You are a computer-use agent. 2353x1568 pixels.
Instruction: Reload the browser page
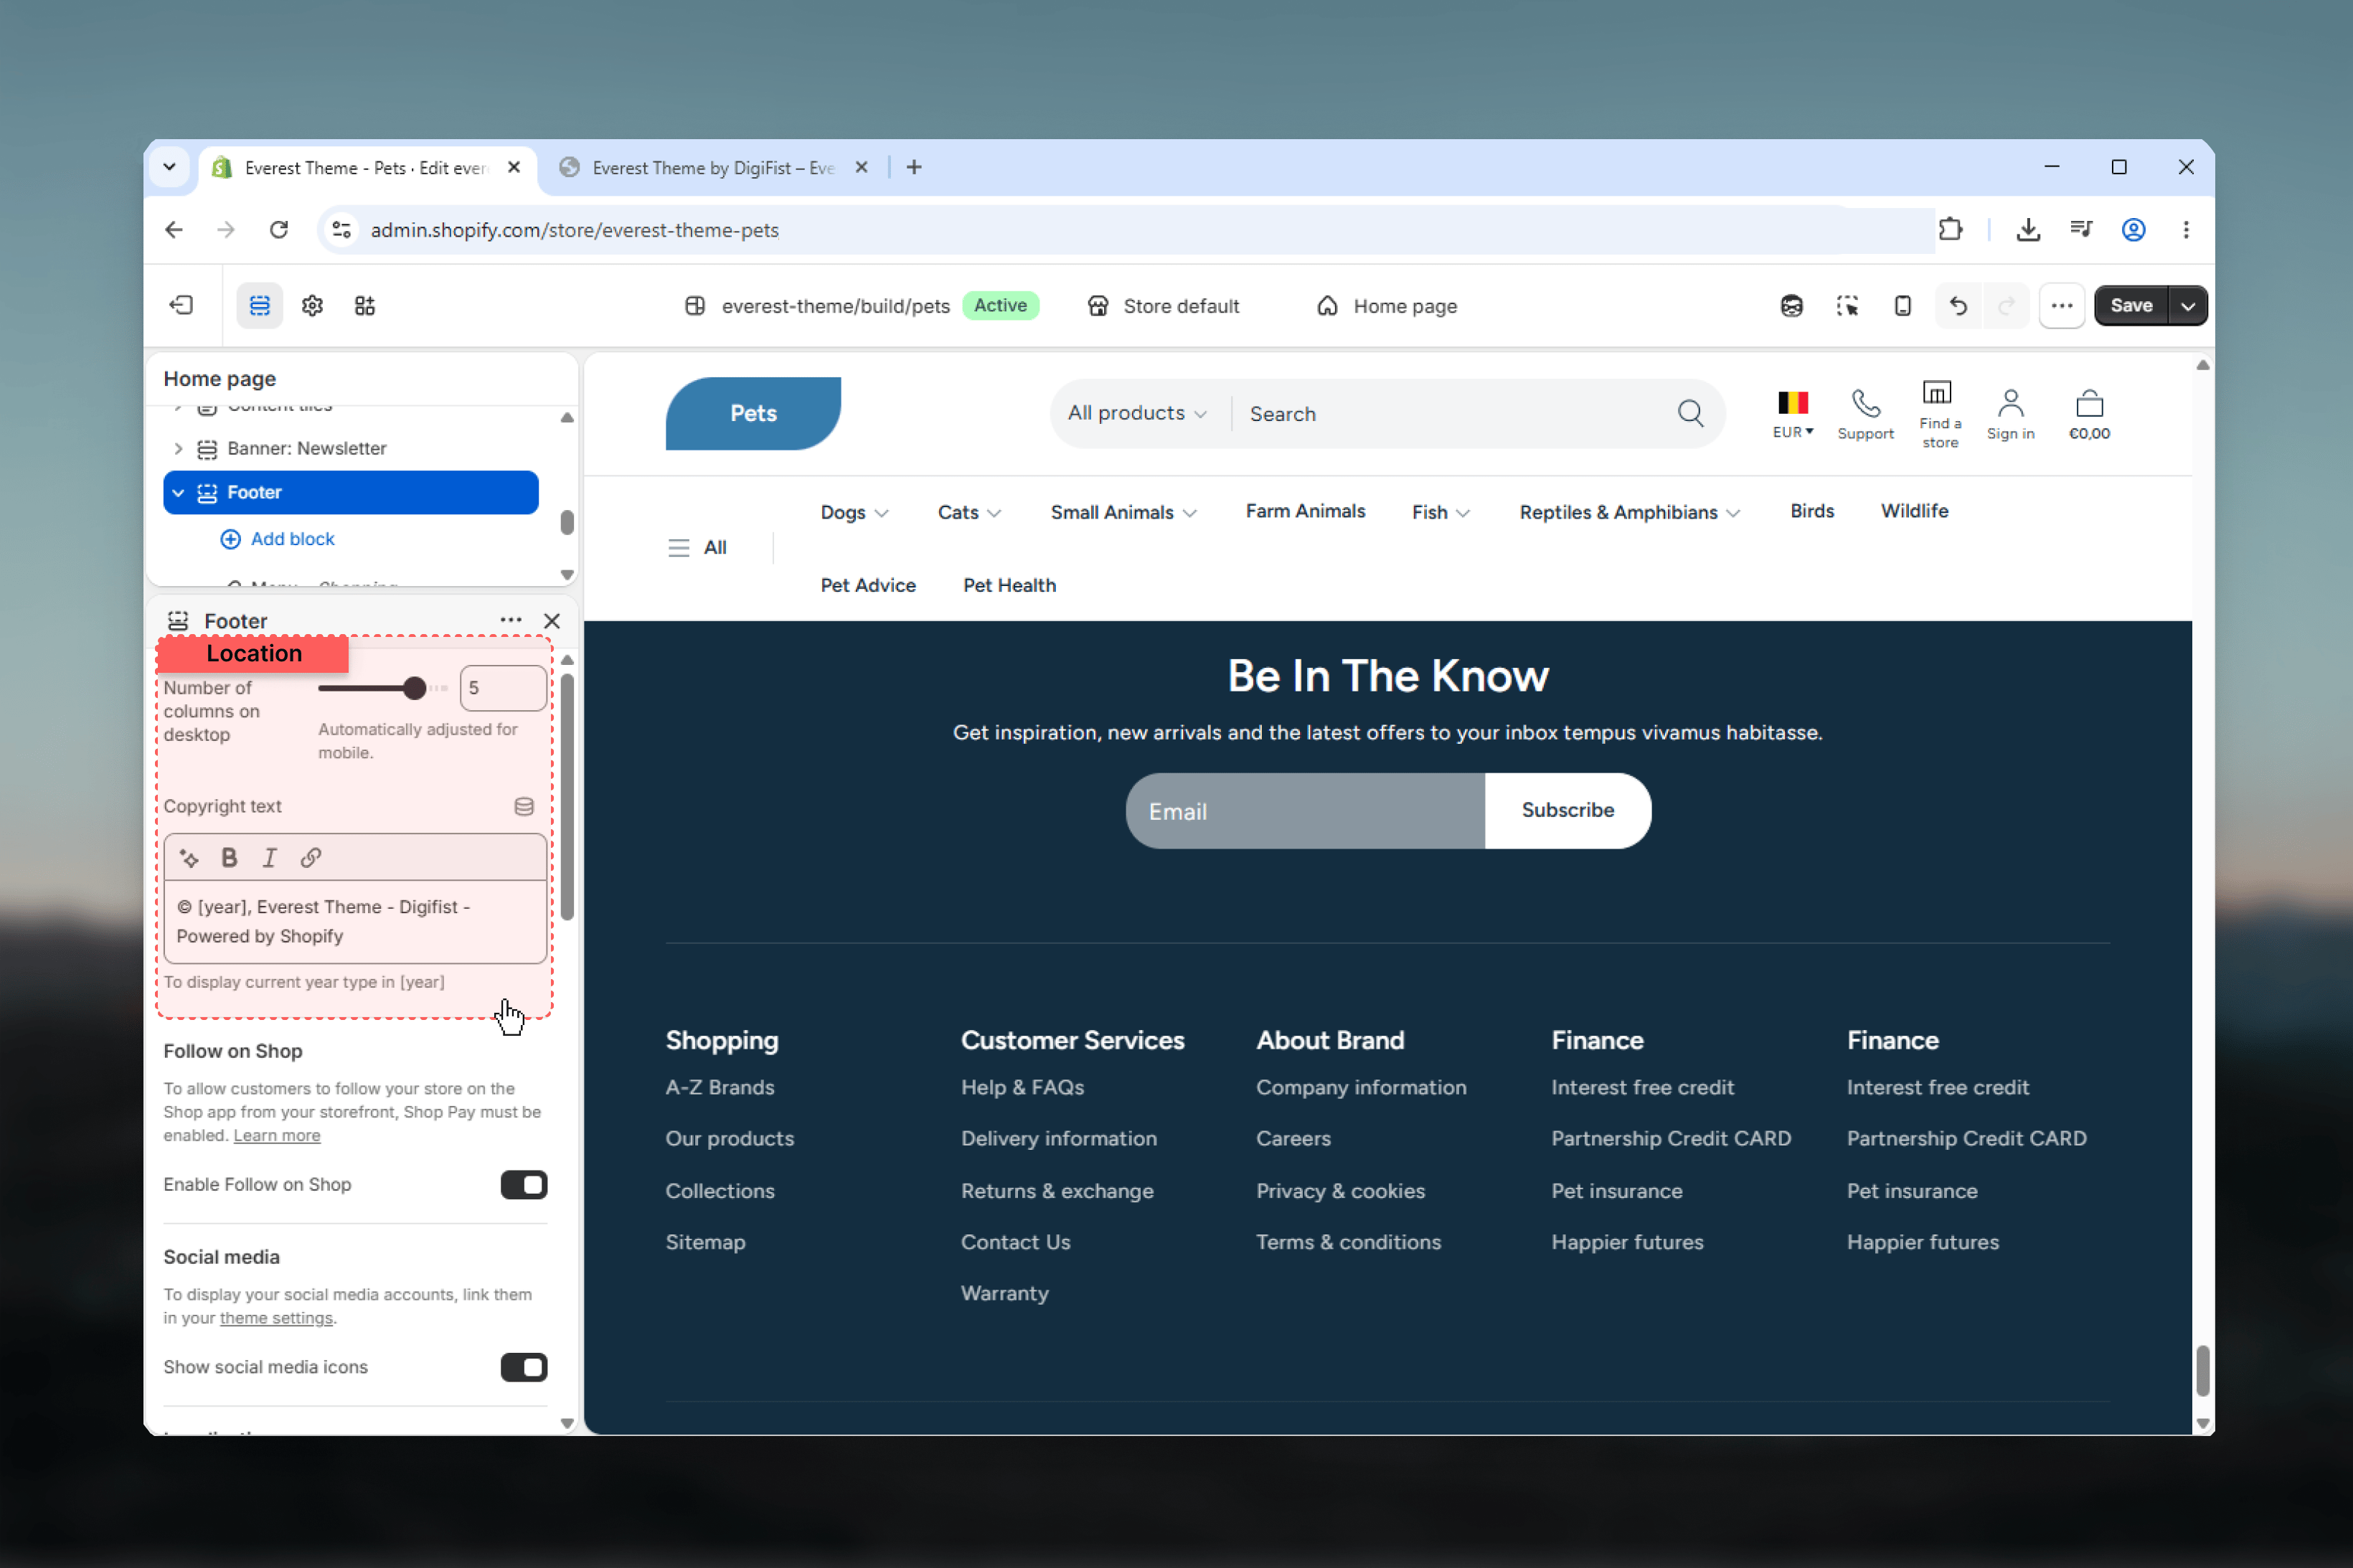(x=279, y=229)
